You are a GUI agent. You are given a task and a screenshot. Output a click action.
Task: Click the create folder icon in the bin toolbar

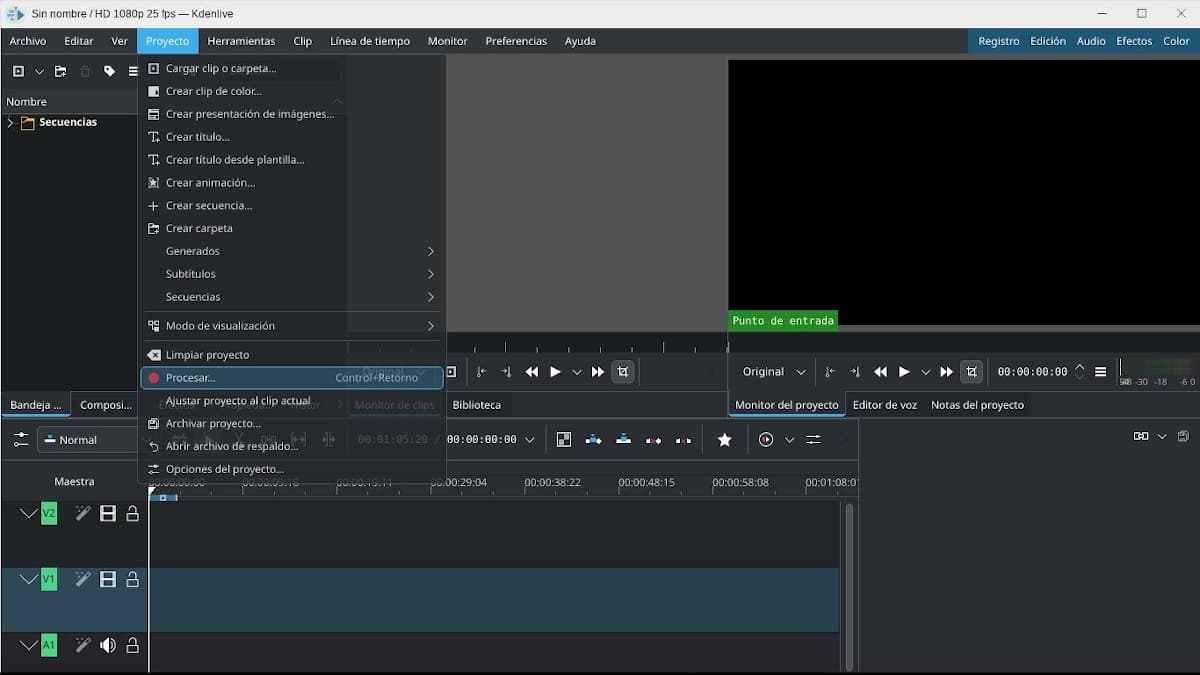61,71
